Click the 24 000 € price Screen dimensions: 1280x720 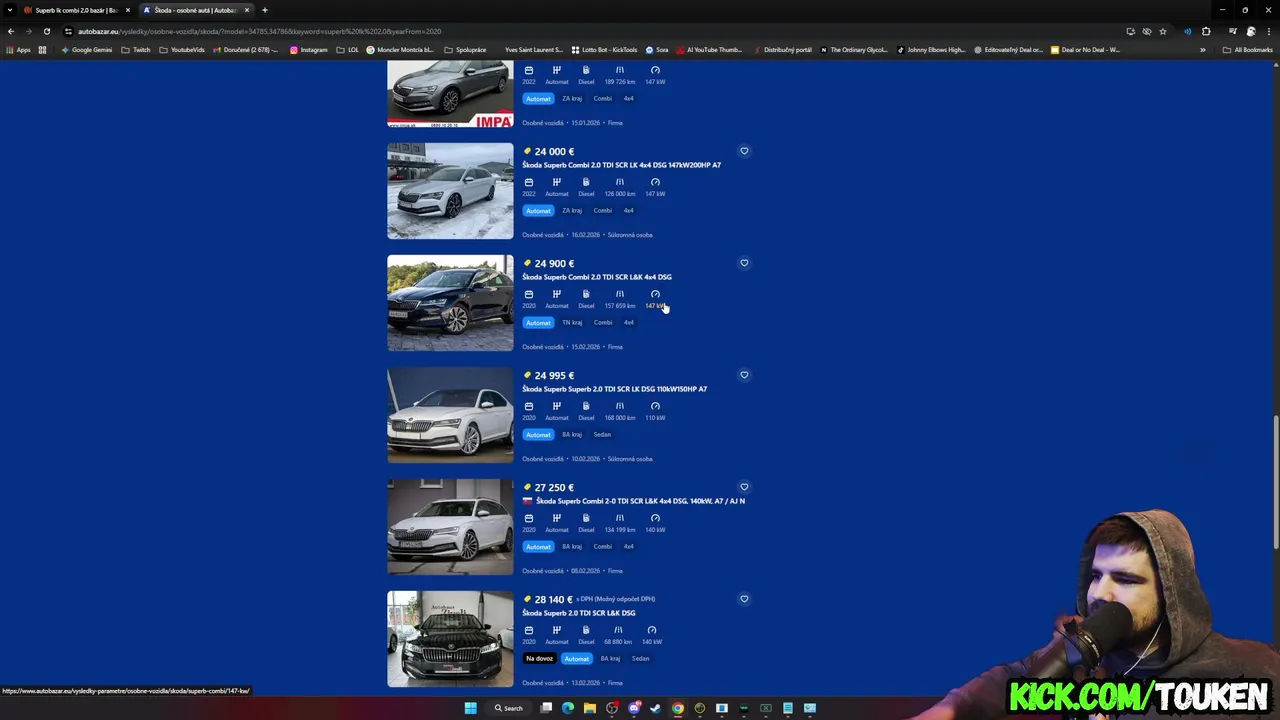[x=554, y=152]
